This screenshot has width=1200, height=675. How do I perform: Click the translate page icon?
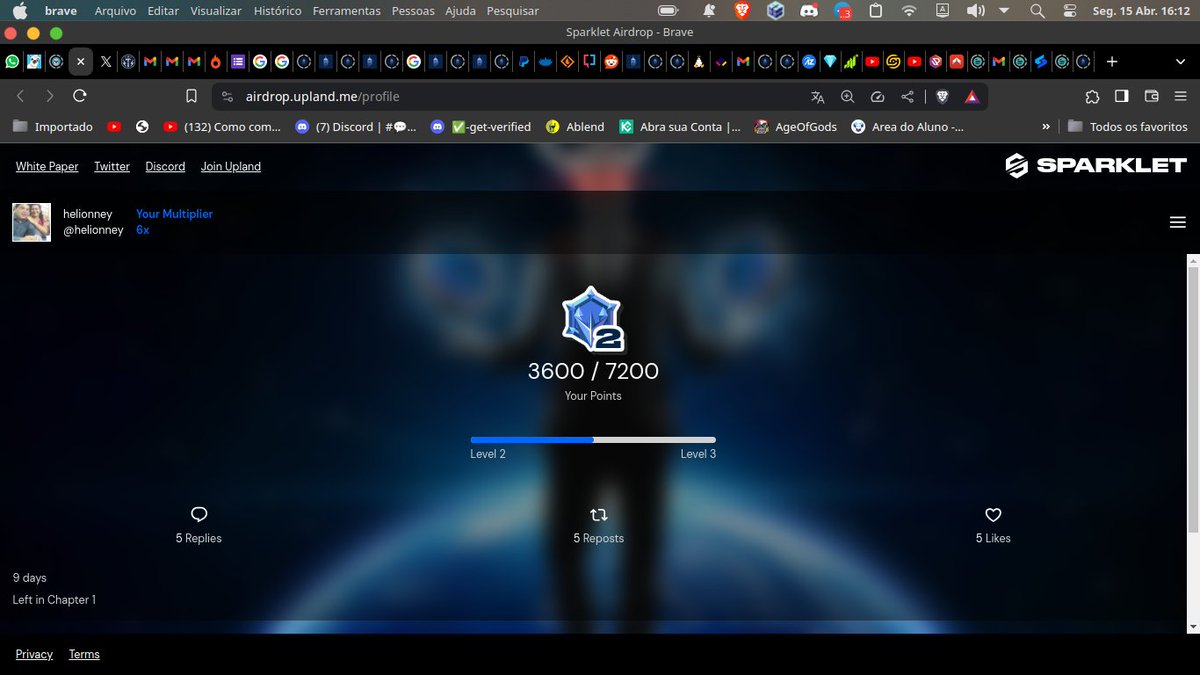[x=818, y=97]
